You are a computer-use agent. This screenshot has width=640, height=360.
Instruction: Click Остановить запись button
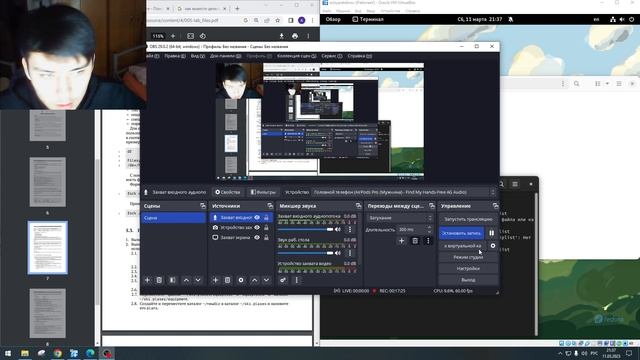coord(462,233)
